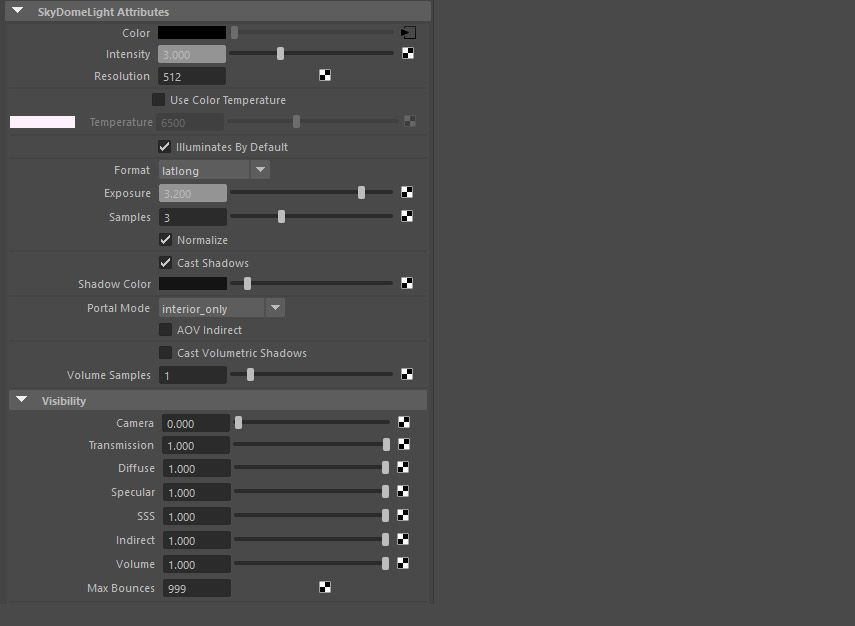
Task: Disable the Cast Shadows checkbox
Action: coord(165,263)
